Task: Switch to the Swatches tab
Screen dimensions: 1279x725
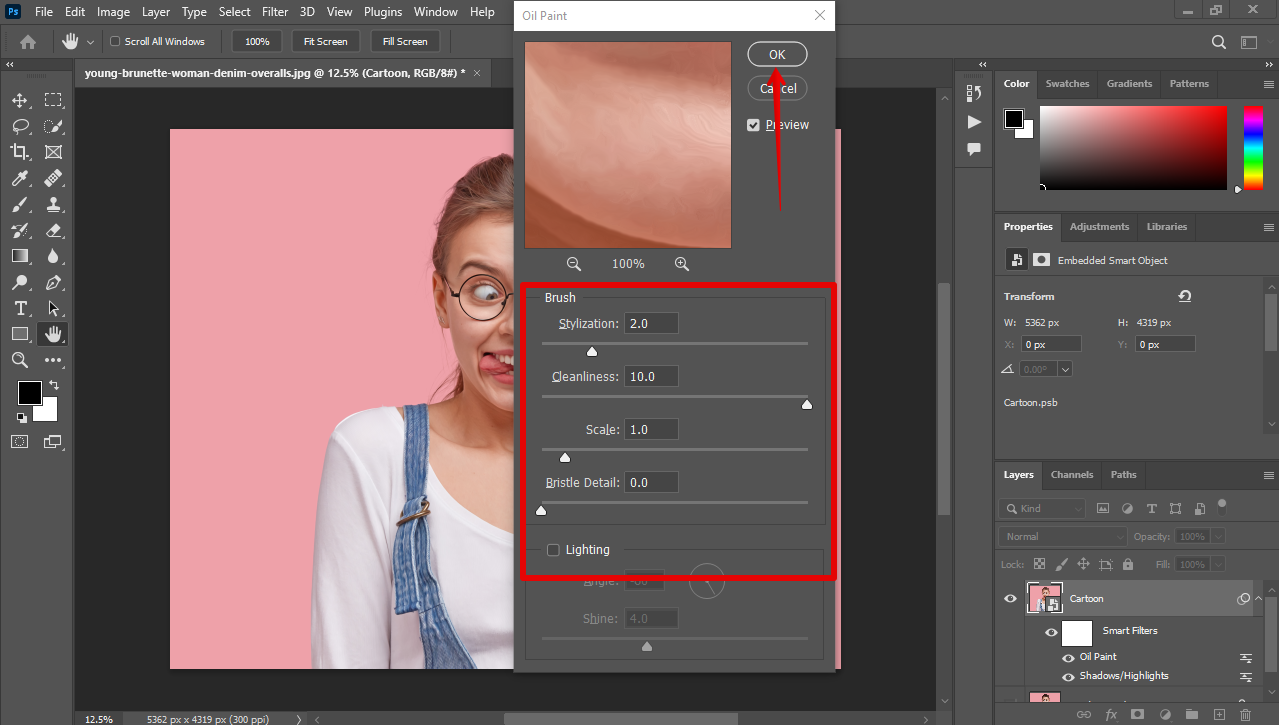Action: point(1067,84)
